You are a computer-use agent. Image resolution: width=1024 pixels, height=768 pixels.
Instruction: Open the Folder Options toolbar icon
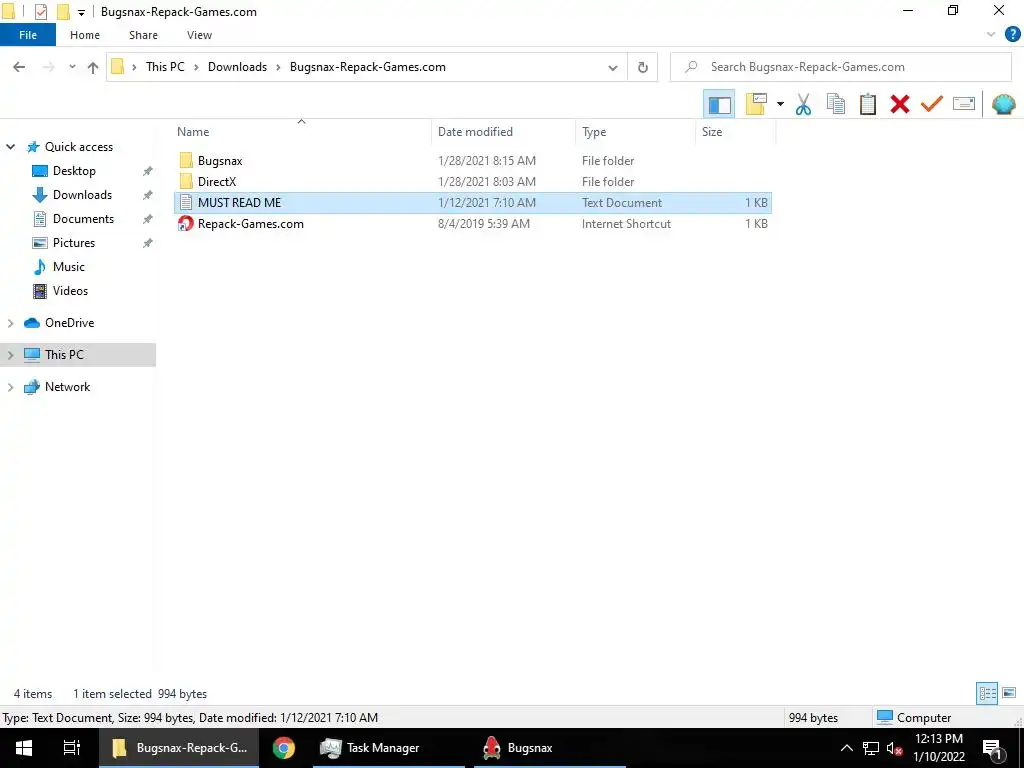(x=756, y=104)
